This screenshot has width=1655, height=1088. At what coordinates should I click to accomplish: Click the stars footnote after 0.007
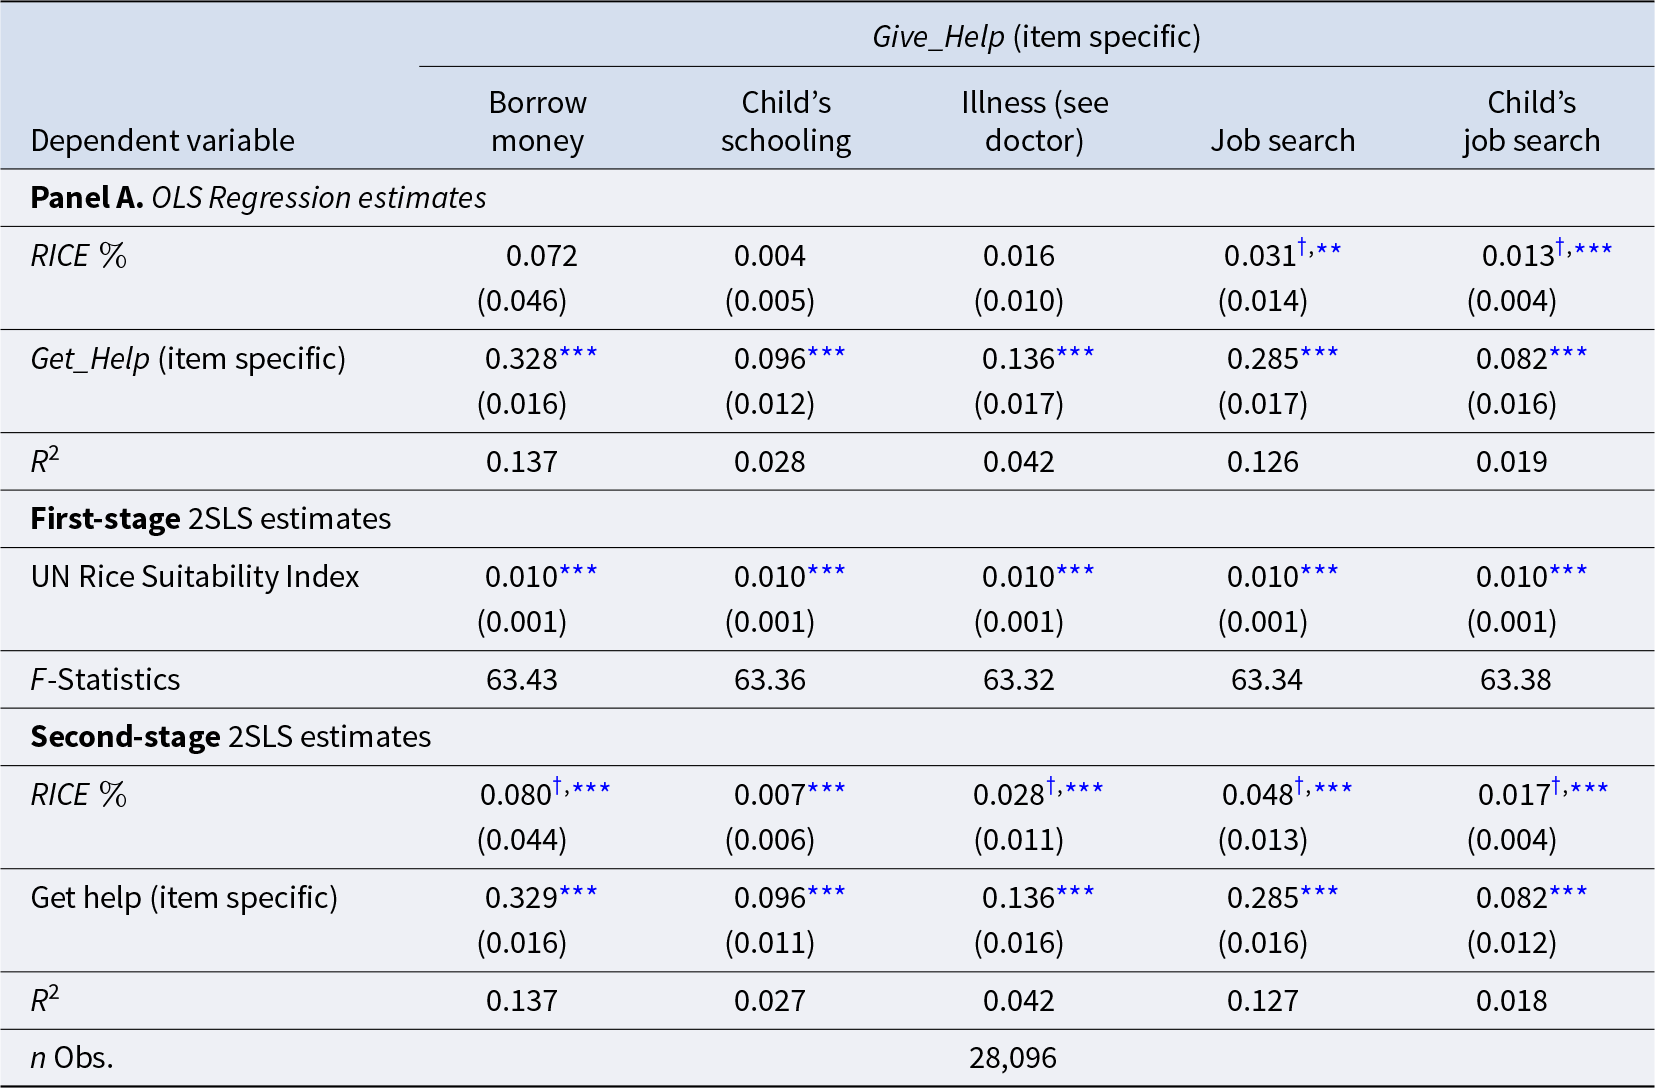tap(826, 789)
